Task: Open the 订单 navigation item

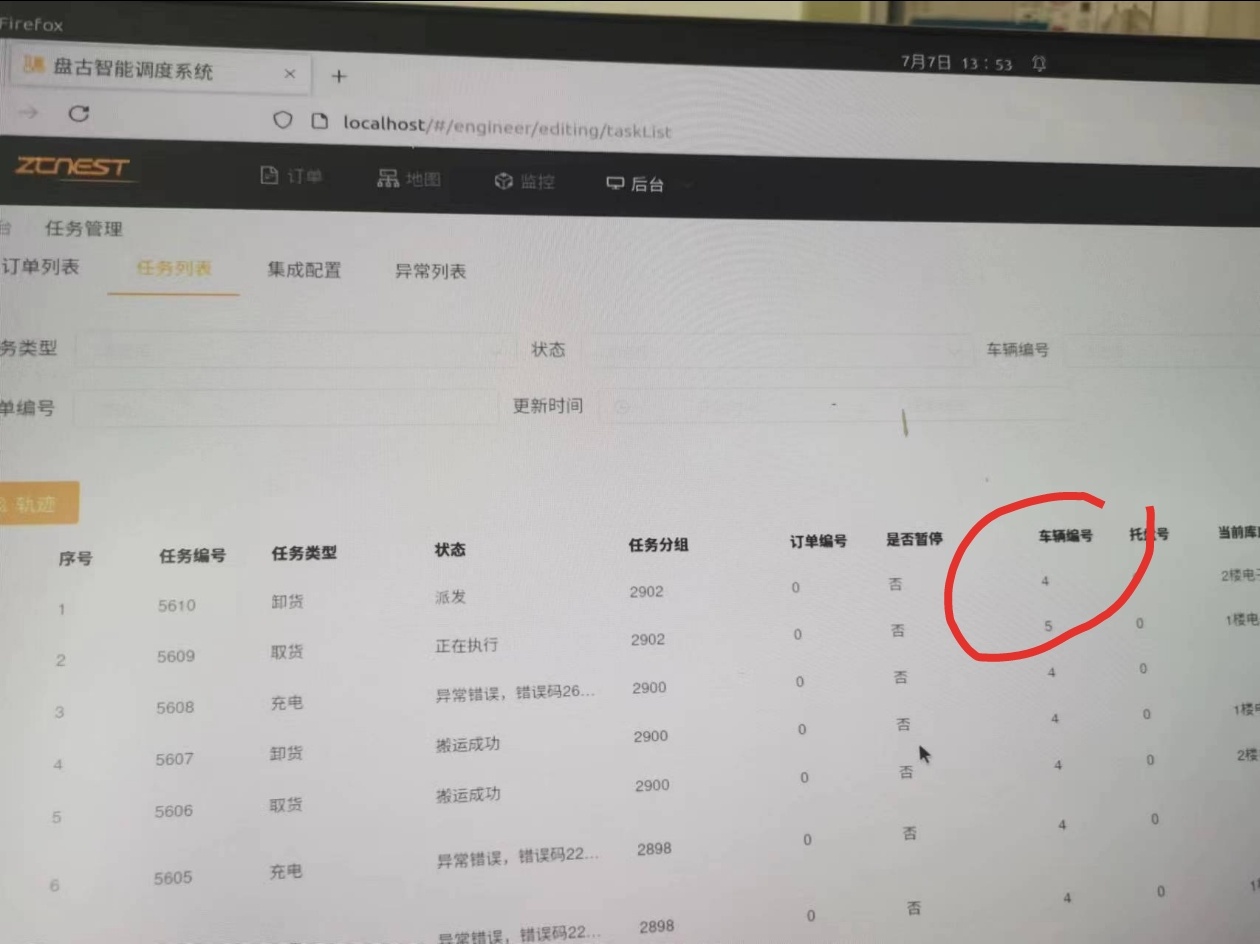Action: coord(292,176)
